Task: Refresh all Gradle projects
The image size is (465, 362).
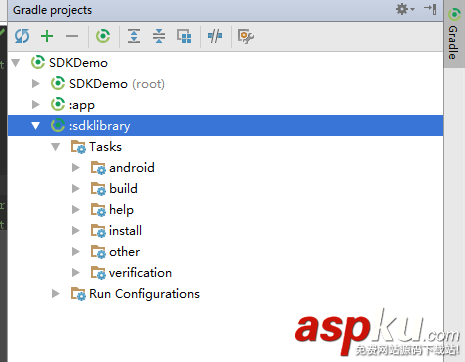Action: tap(22, 36)
